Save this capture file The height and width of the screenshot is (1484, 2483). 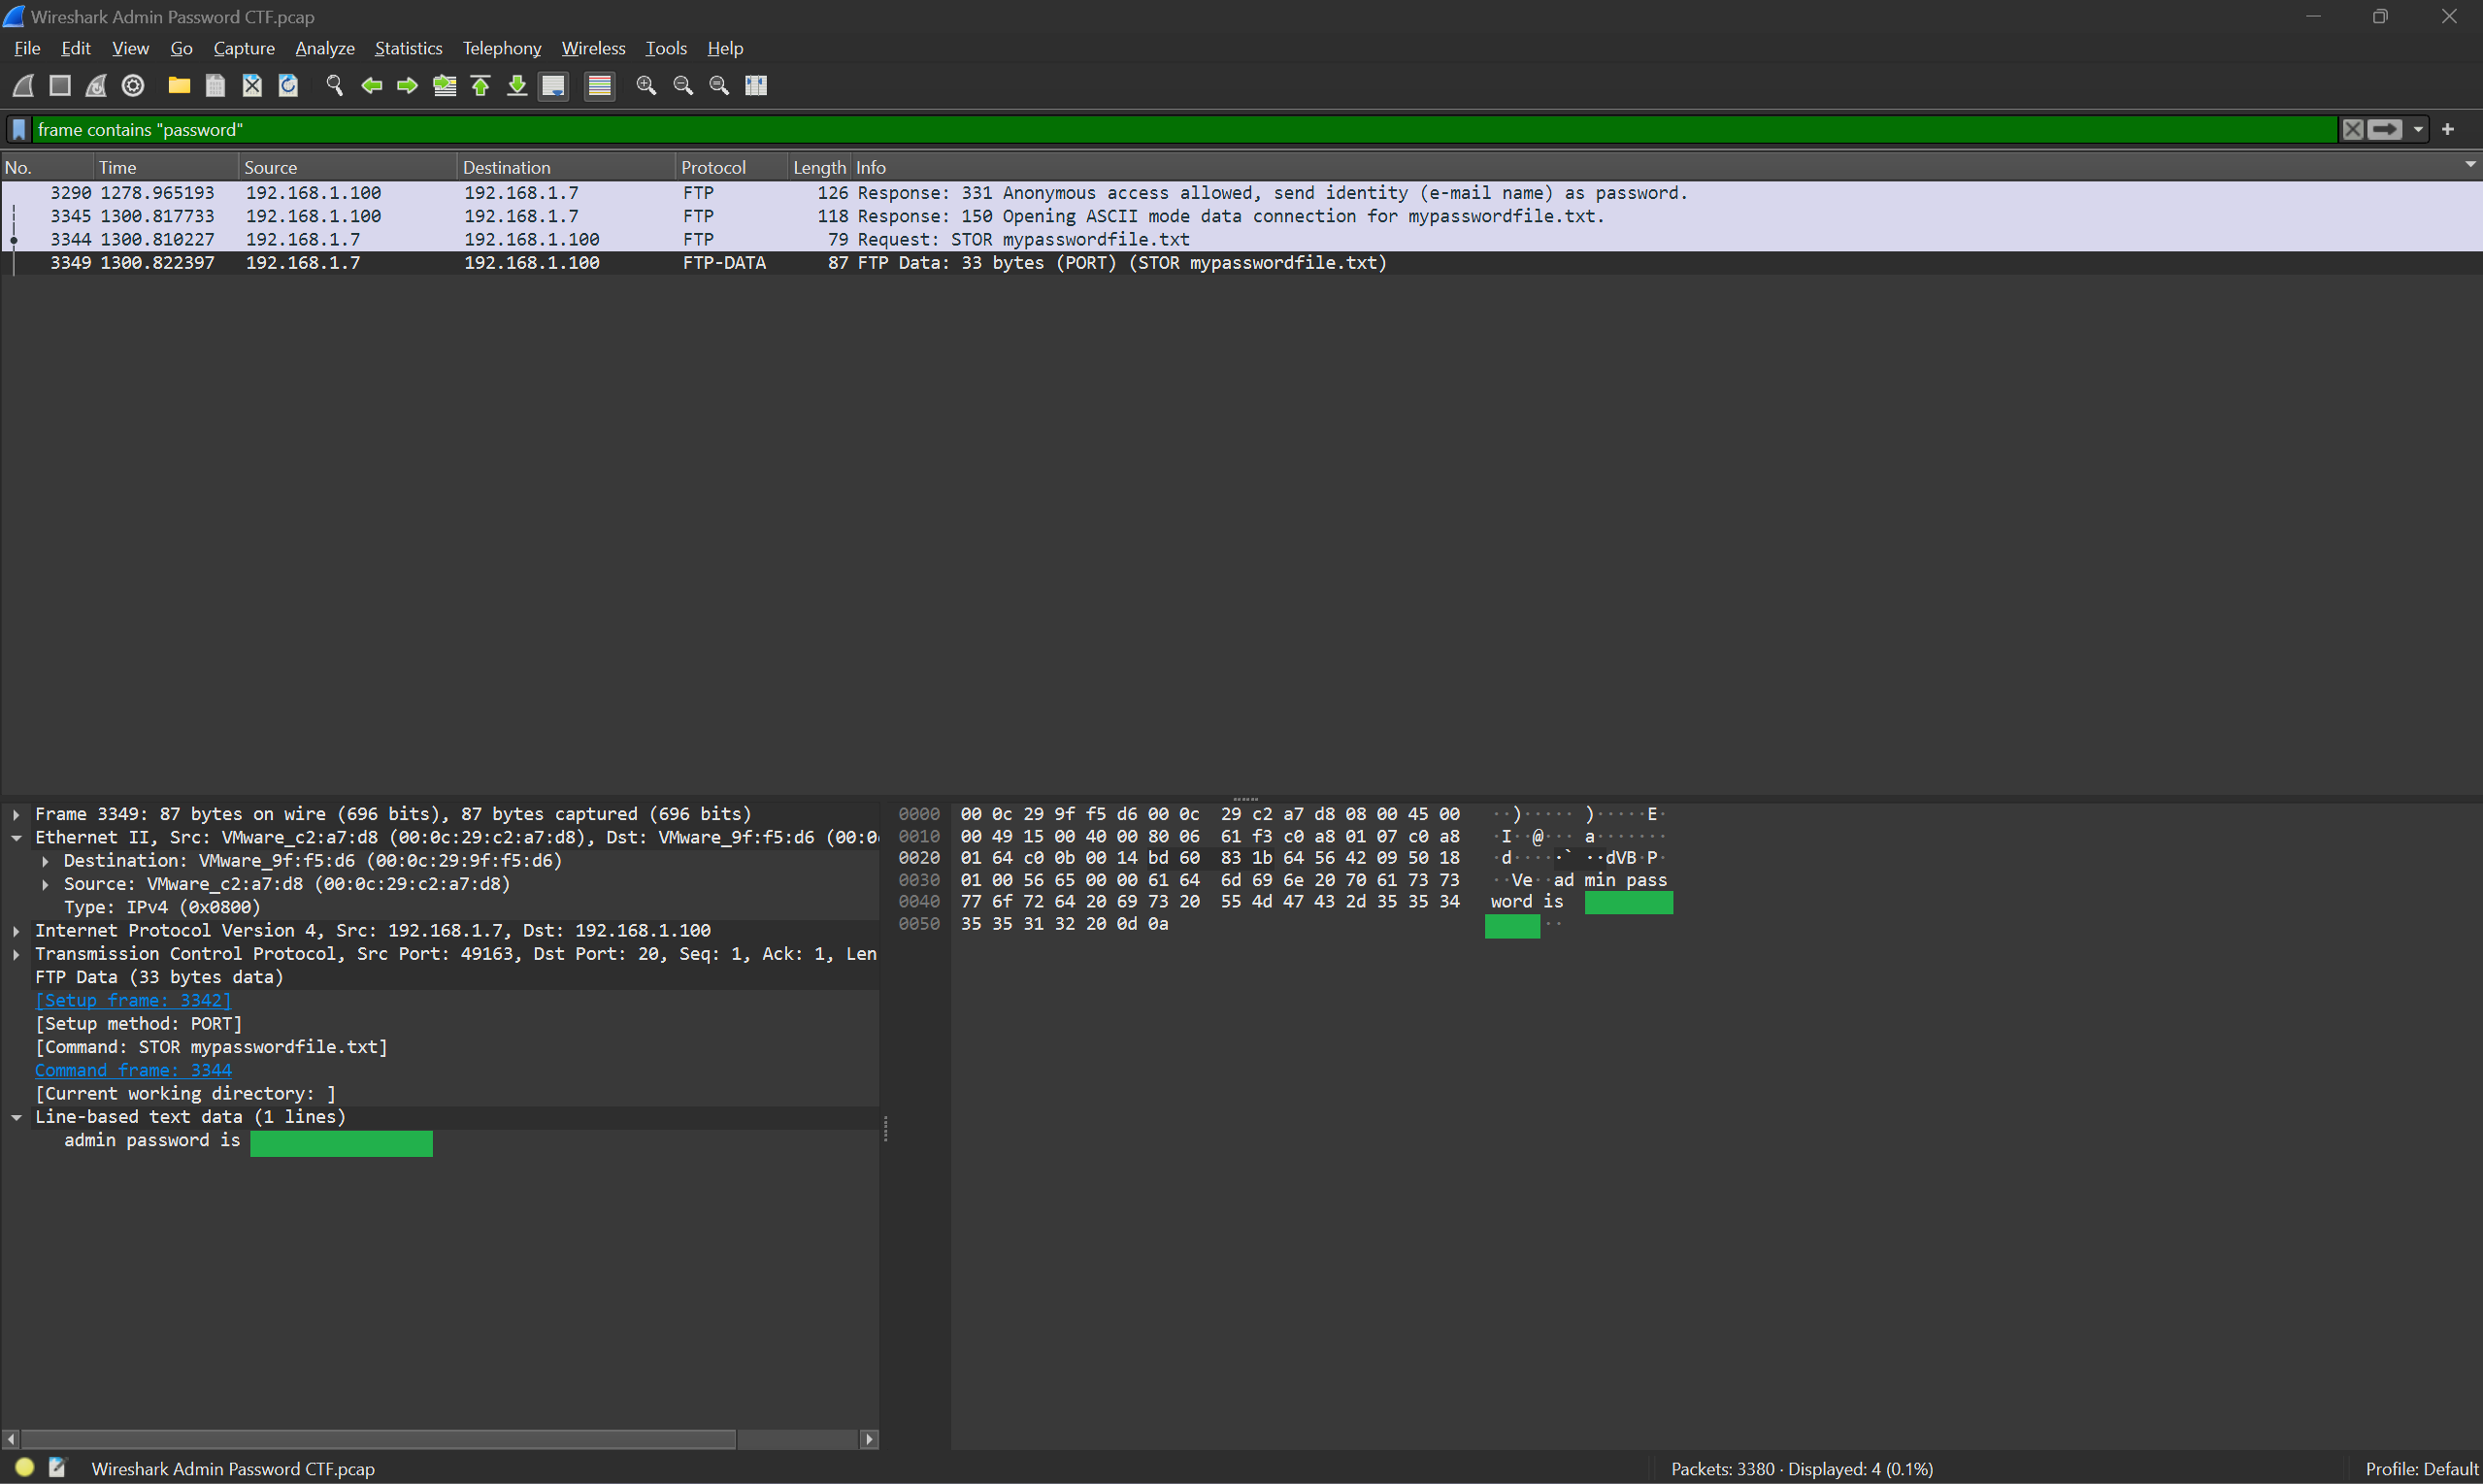[215, 85]
